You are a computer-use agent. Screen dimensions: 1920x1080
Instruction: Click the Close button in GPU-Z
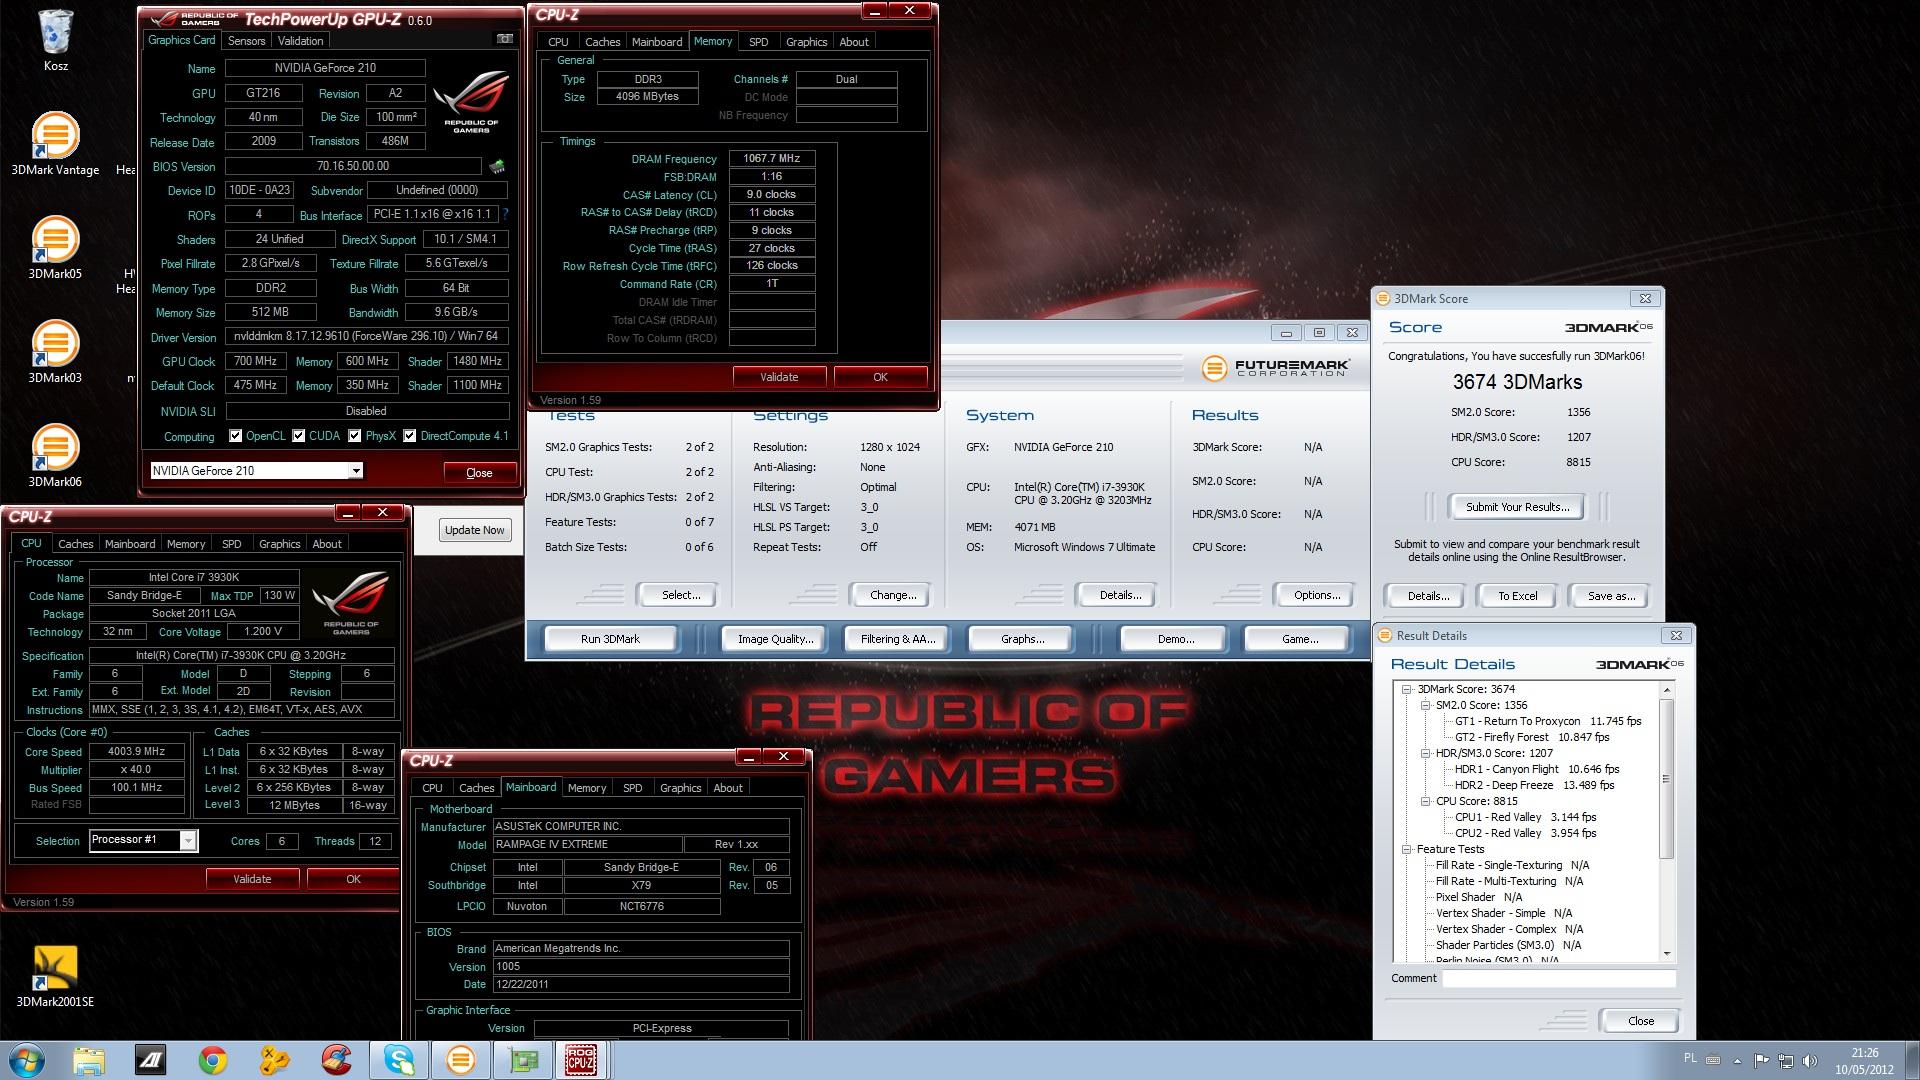point(479,473)
